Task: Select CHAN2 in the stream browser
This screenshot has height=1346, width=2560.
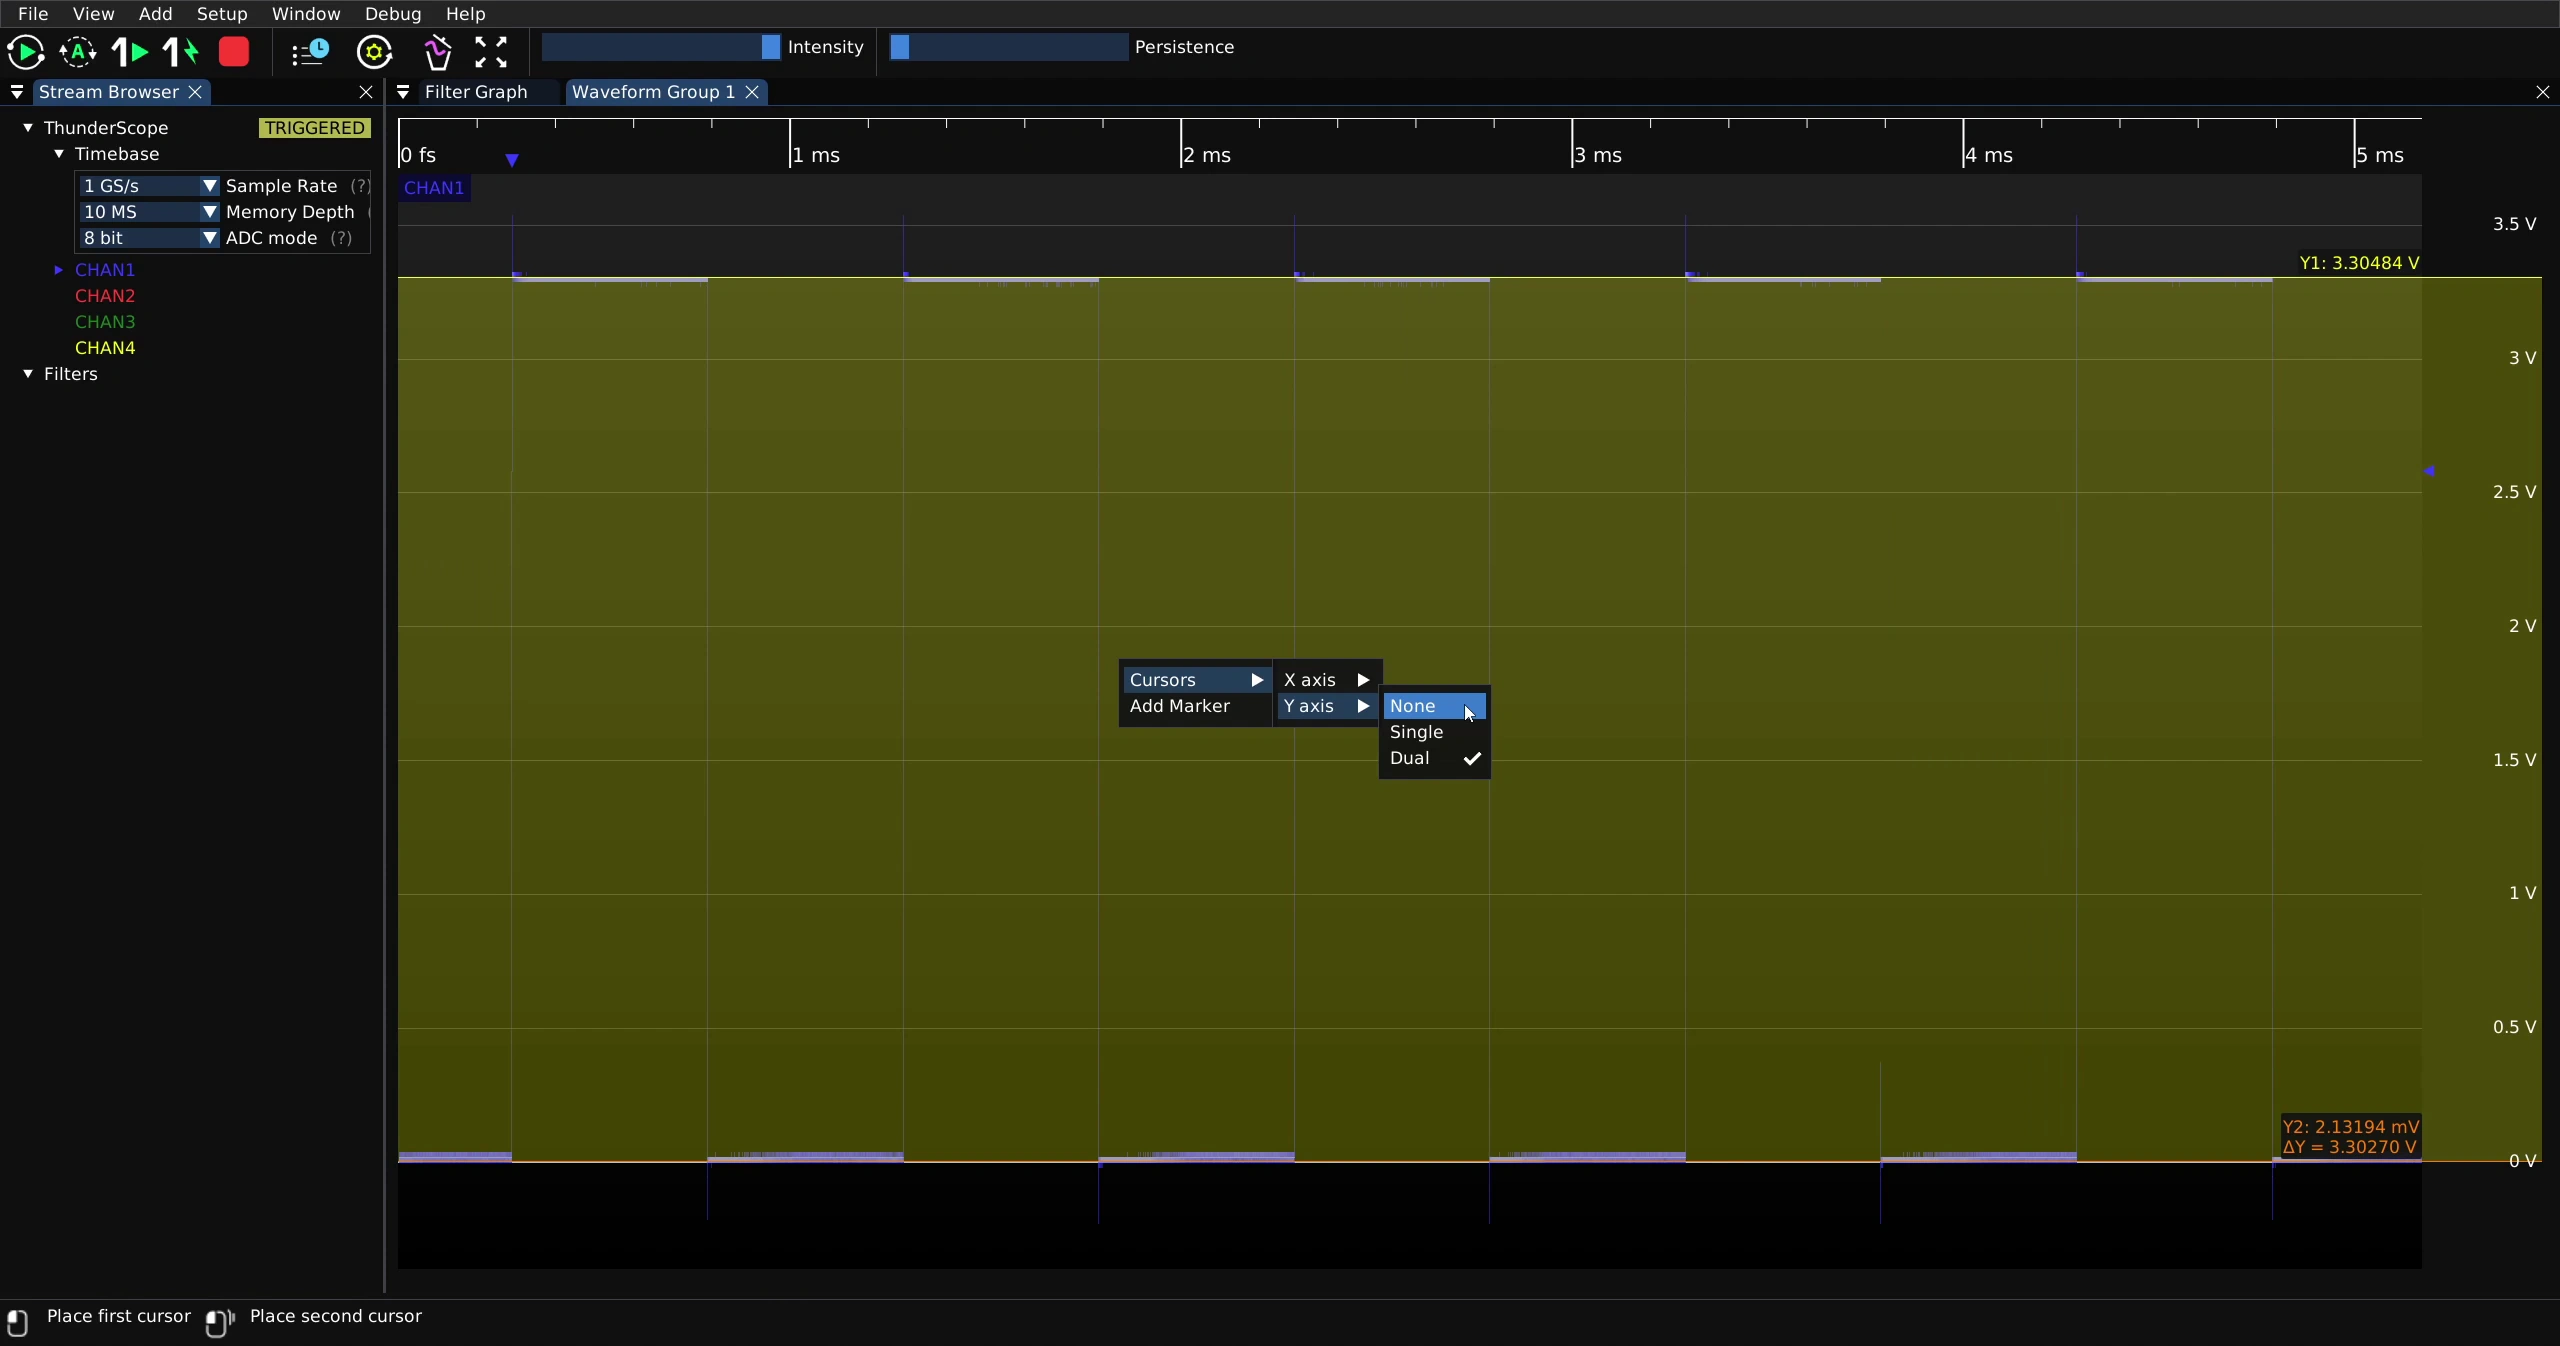Action: (x=105, y=296)
